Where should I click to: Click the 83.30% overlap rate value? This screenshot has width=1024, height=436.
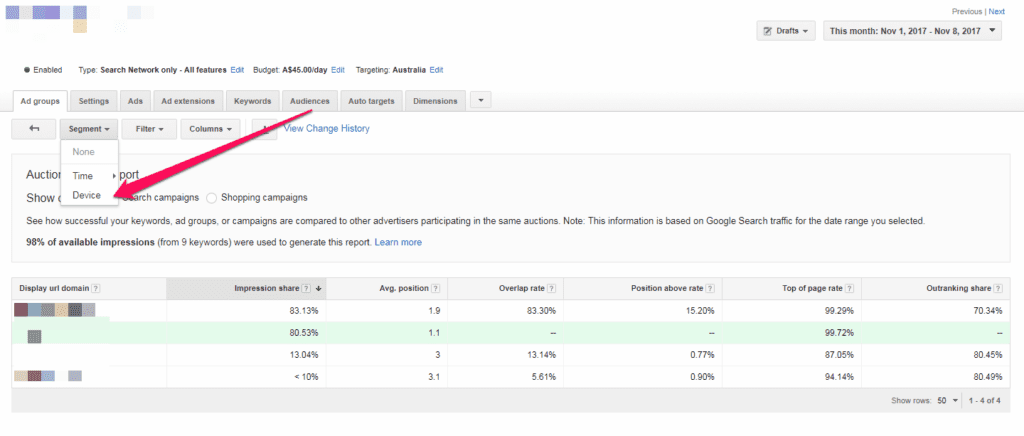[541, 311]
